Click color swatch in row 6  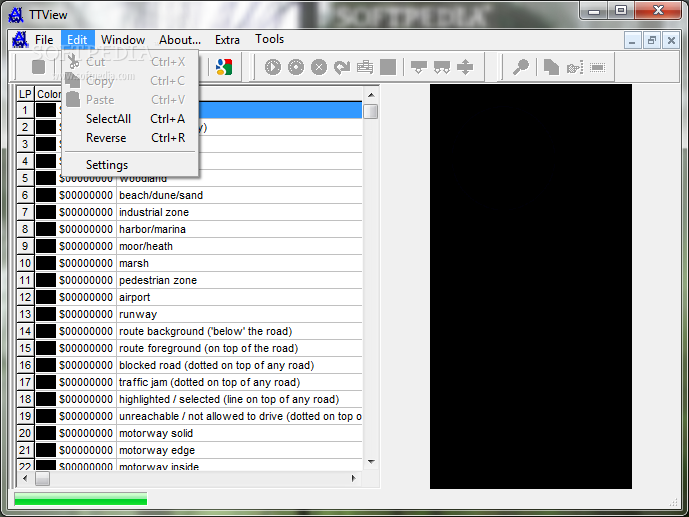[46, 195]
